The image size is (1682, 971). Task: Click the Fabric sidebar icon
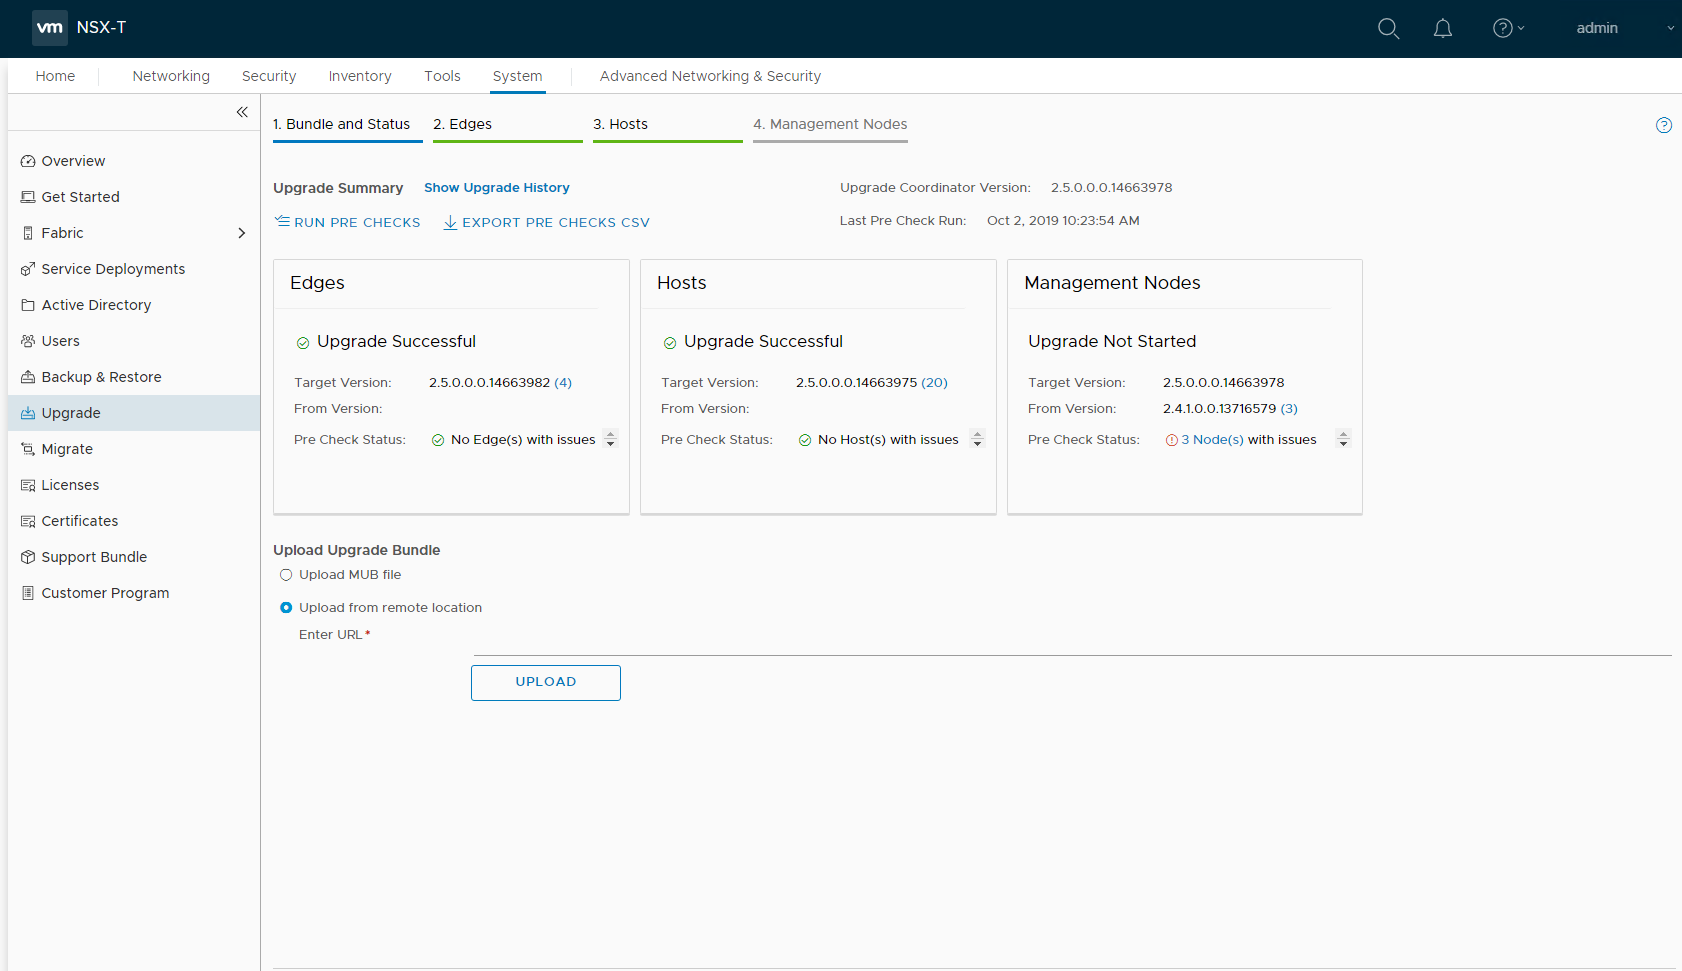[x=28, y=233]
